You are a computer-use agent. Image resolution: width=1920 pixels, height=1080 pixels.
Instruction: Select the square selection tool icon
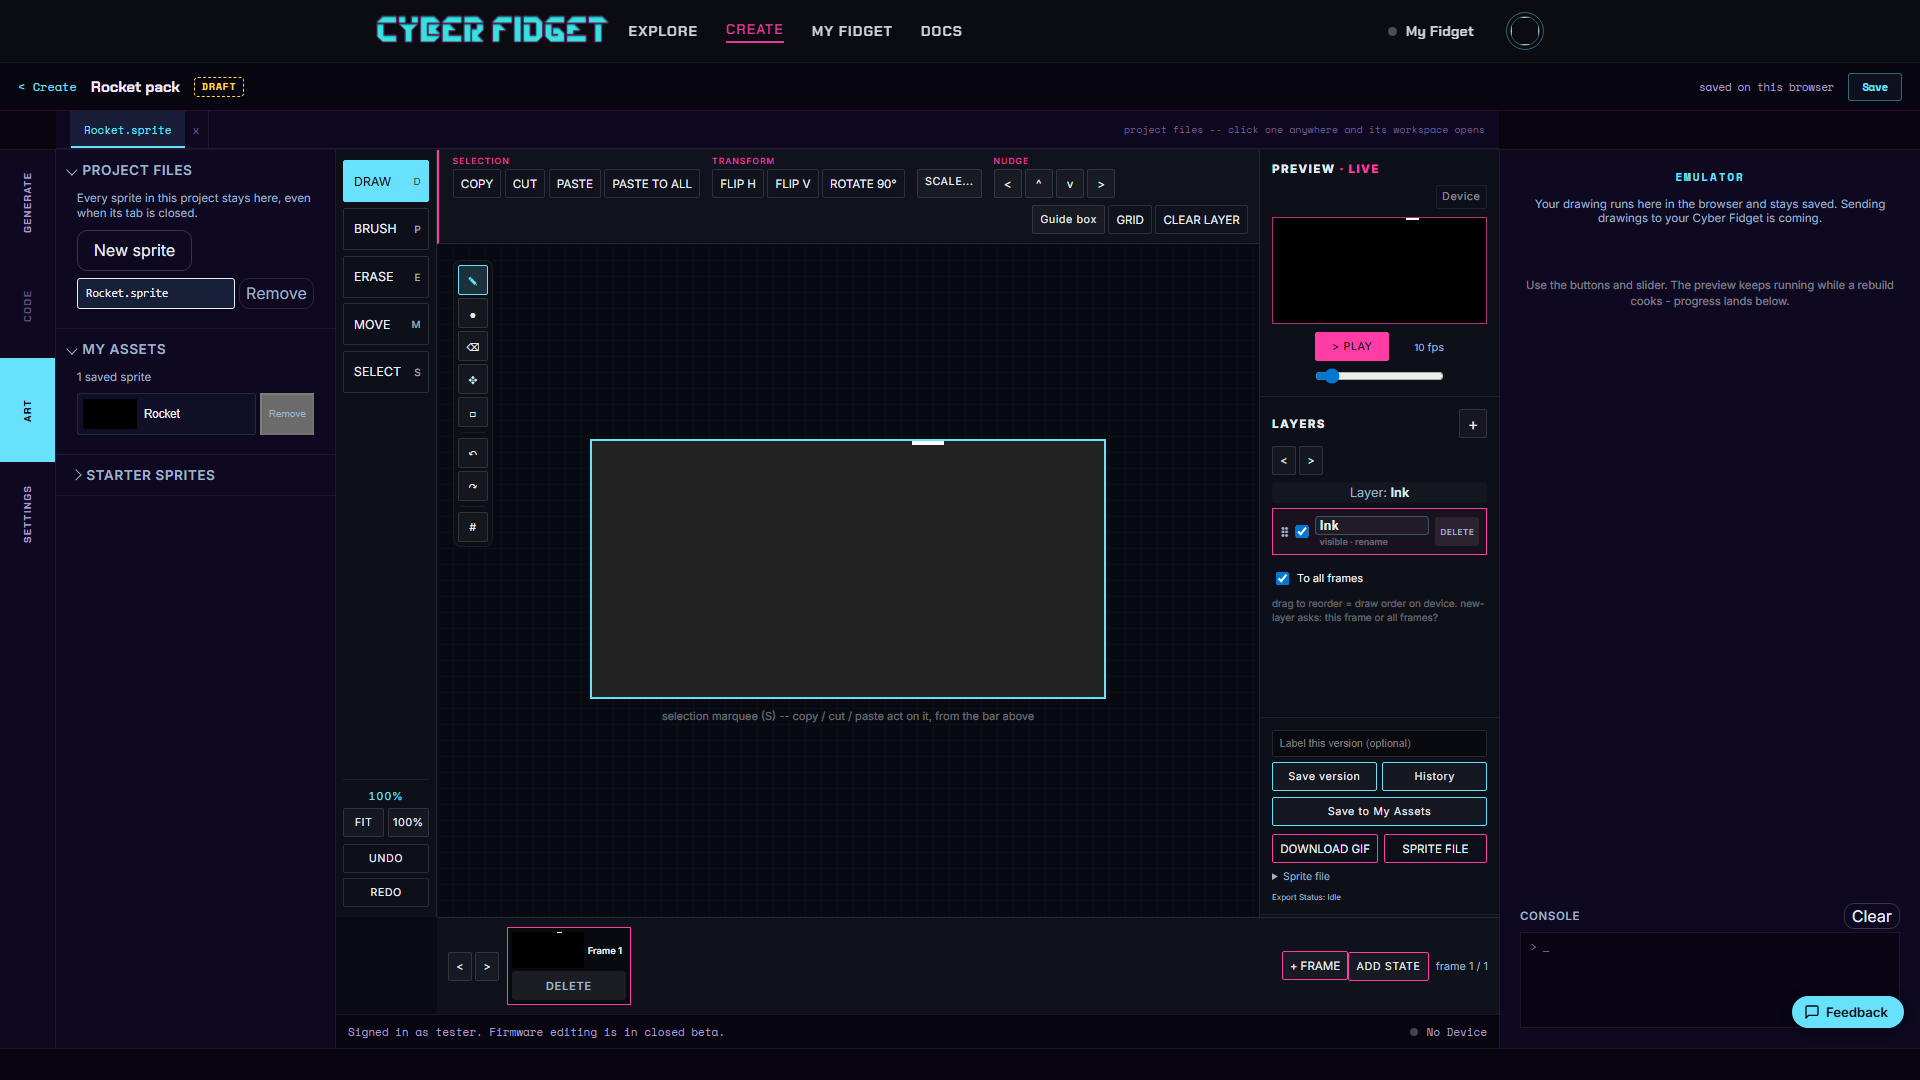[x=473, y=414]
